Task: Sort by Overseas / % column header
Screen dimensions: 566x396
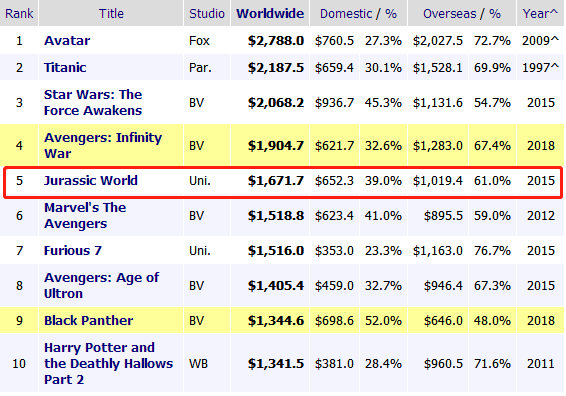Action: click(462, 13)
